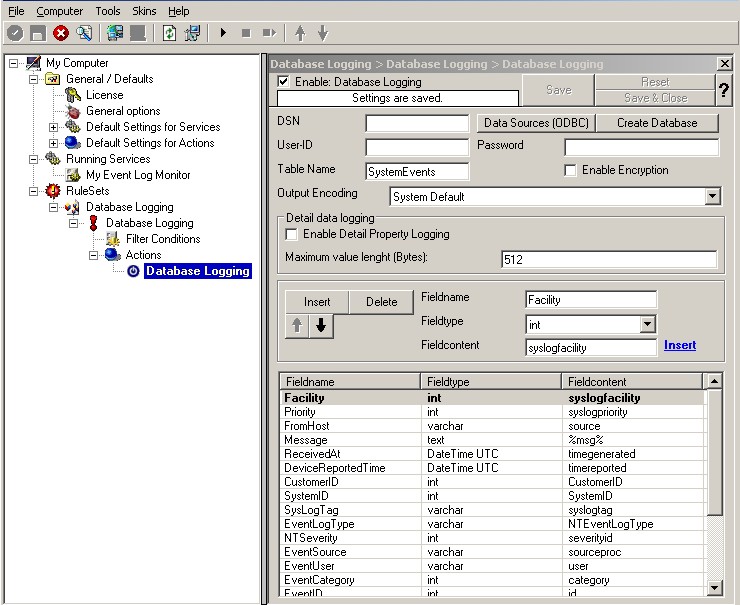
Task: Open the Fieldtype dropdown
Action: pyautogui.click(x=647, y=324)
